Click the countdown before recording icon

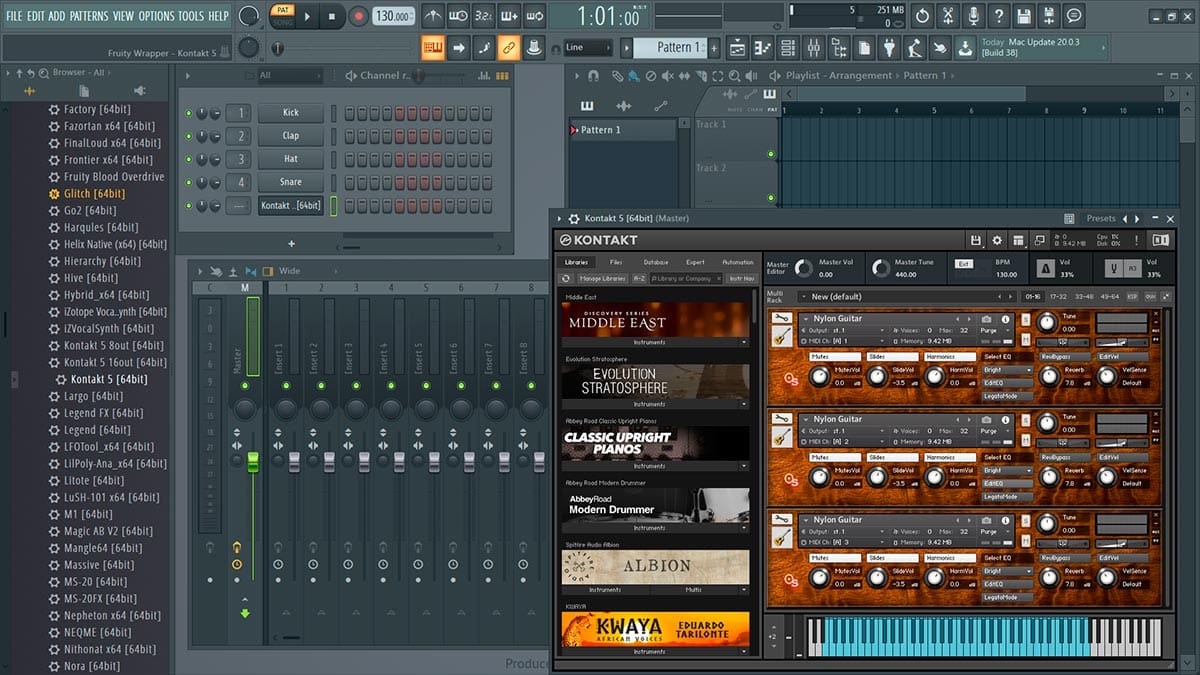pos(483,16)
